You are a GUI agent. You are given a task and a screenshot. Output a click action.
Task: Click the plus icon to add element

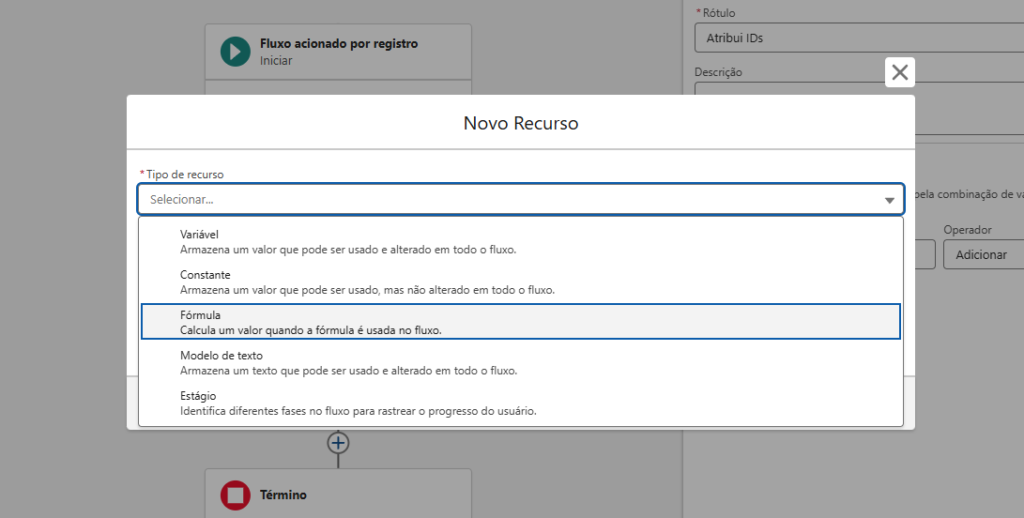pos(338,442)
